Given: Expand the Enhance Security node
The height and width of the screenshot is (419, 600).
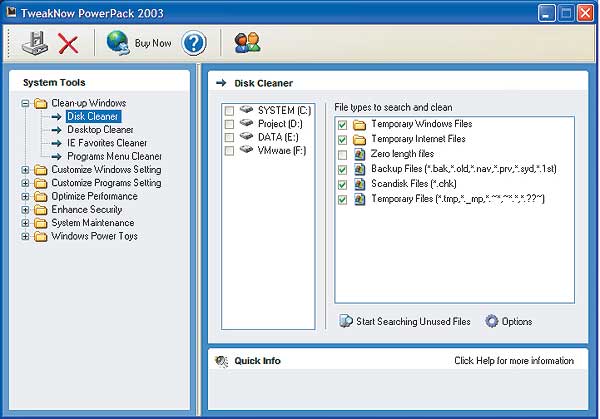Looking at the screenshot, I should click(25, 210).
